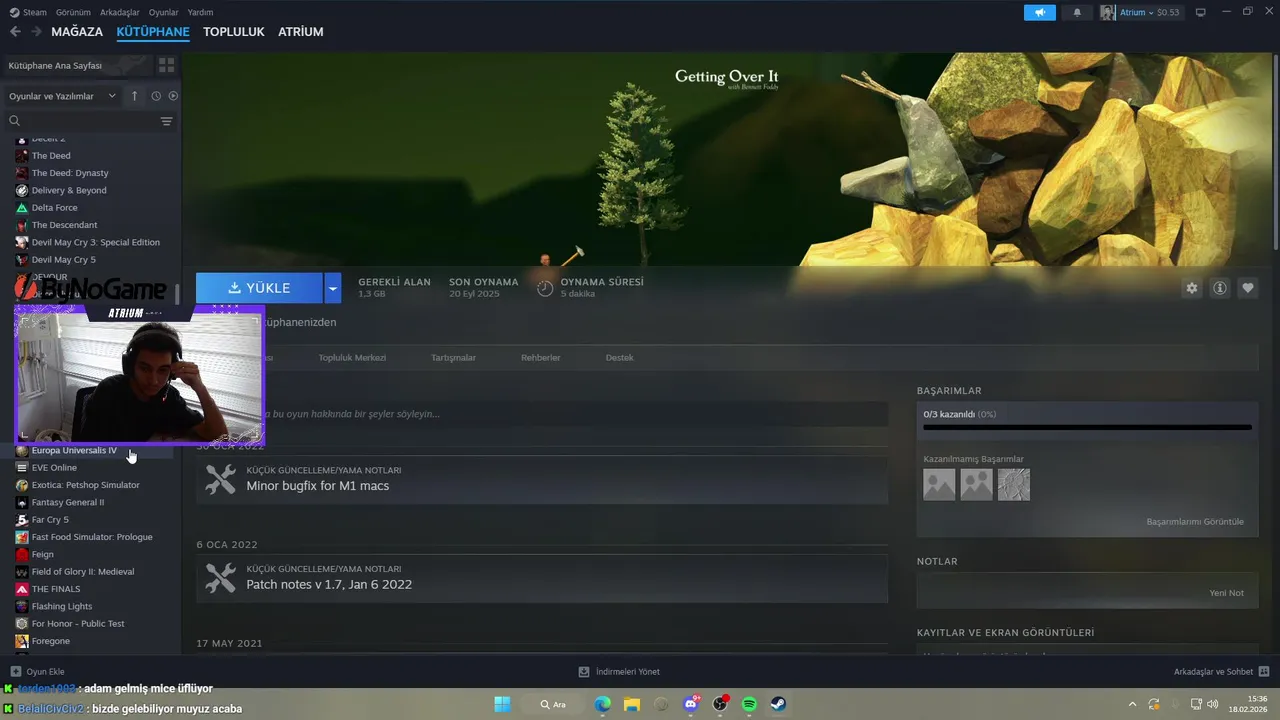Viewport: 1280px width, 720px height.
Task: Open the Rehberler tab
Action: [541, 358]
